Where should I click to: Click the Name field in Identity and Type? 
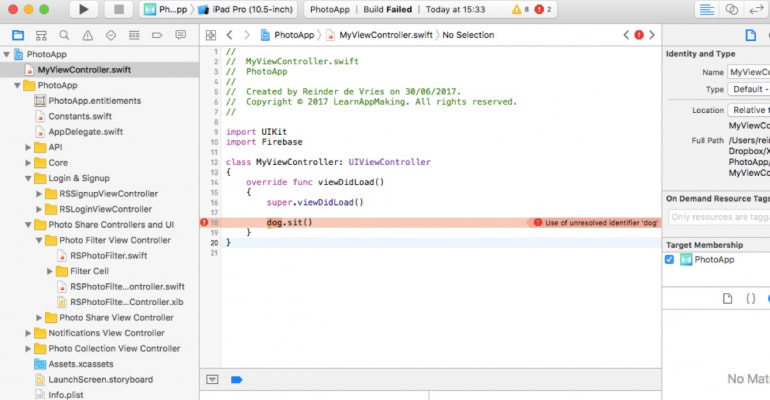[748, 72]
